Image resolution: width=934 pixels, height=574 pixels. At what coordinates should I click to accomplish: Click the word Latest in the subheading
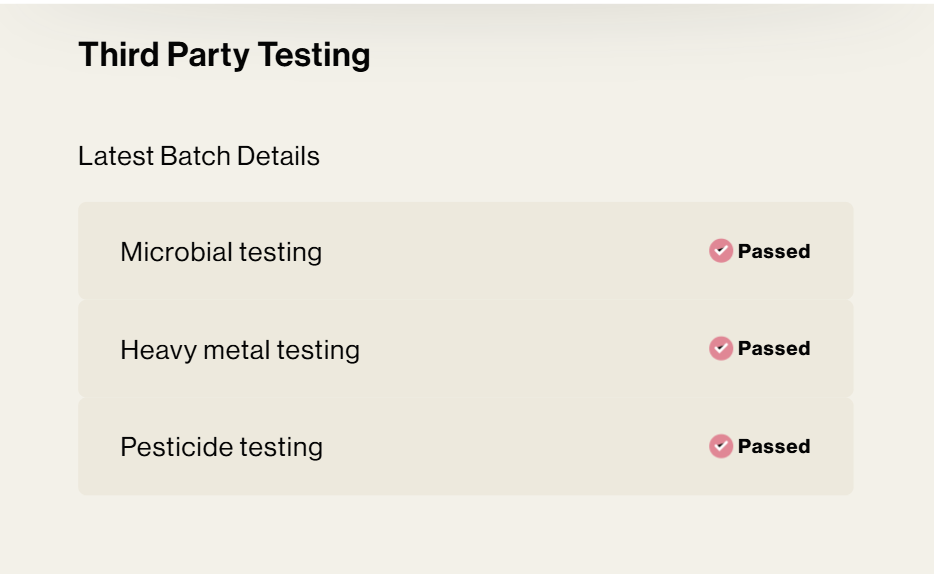tap(116, 156)
